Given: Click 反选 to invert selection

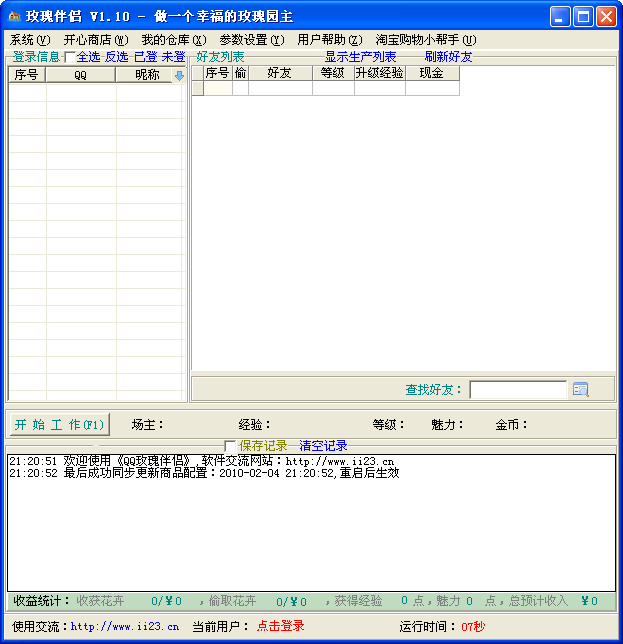Looking at the screenshot, I should click(117, 57).
